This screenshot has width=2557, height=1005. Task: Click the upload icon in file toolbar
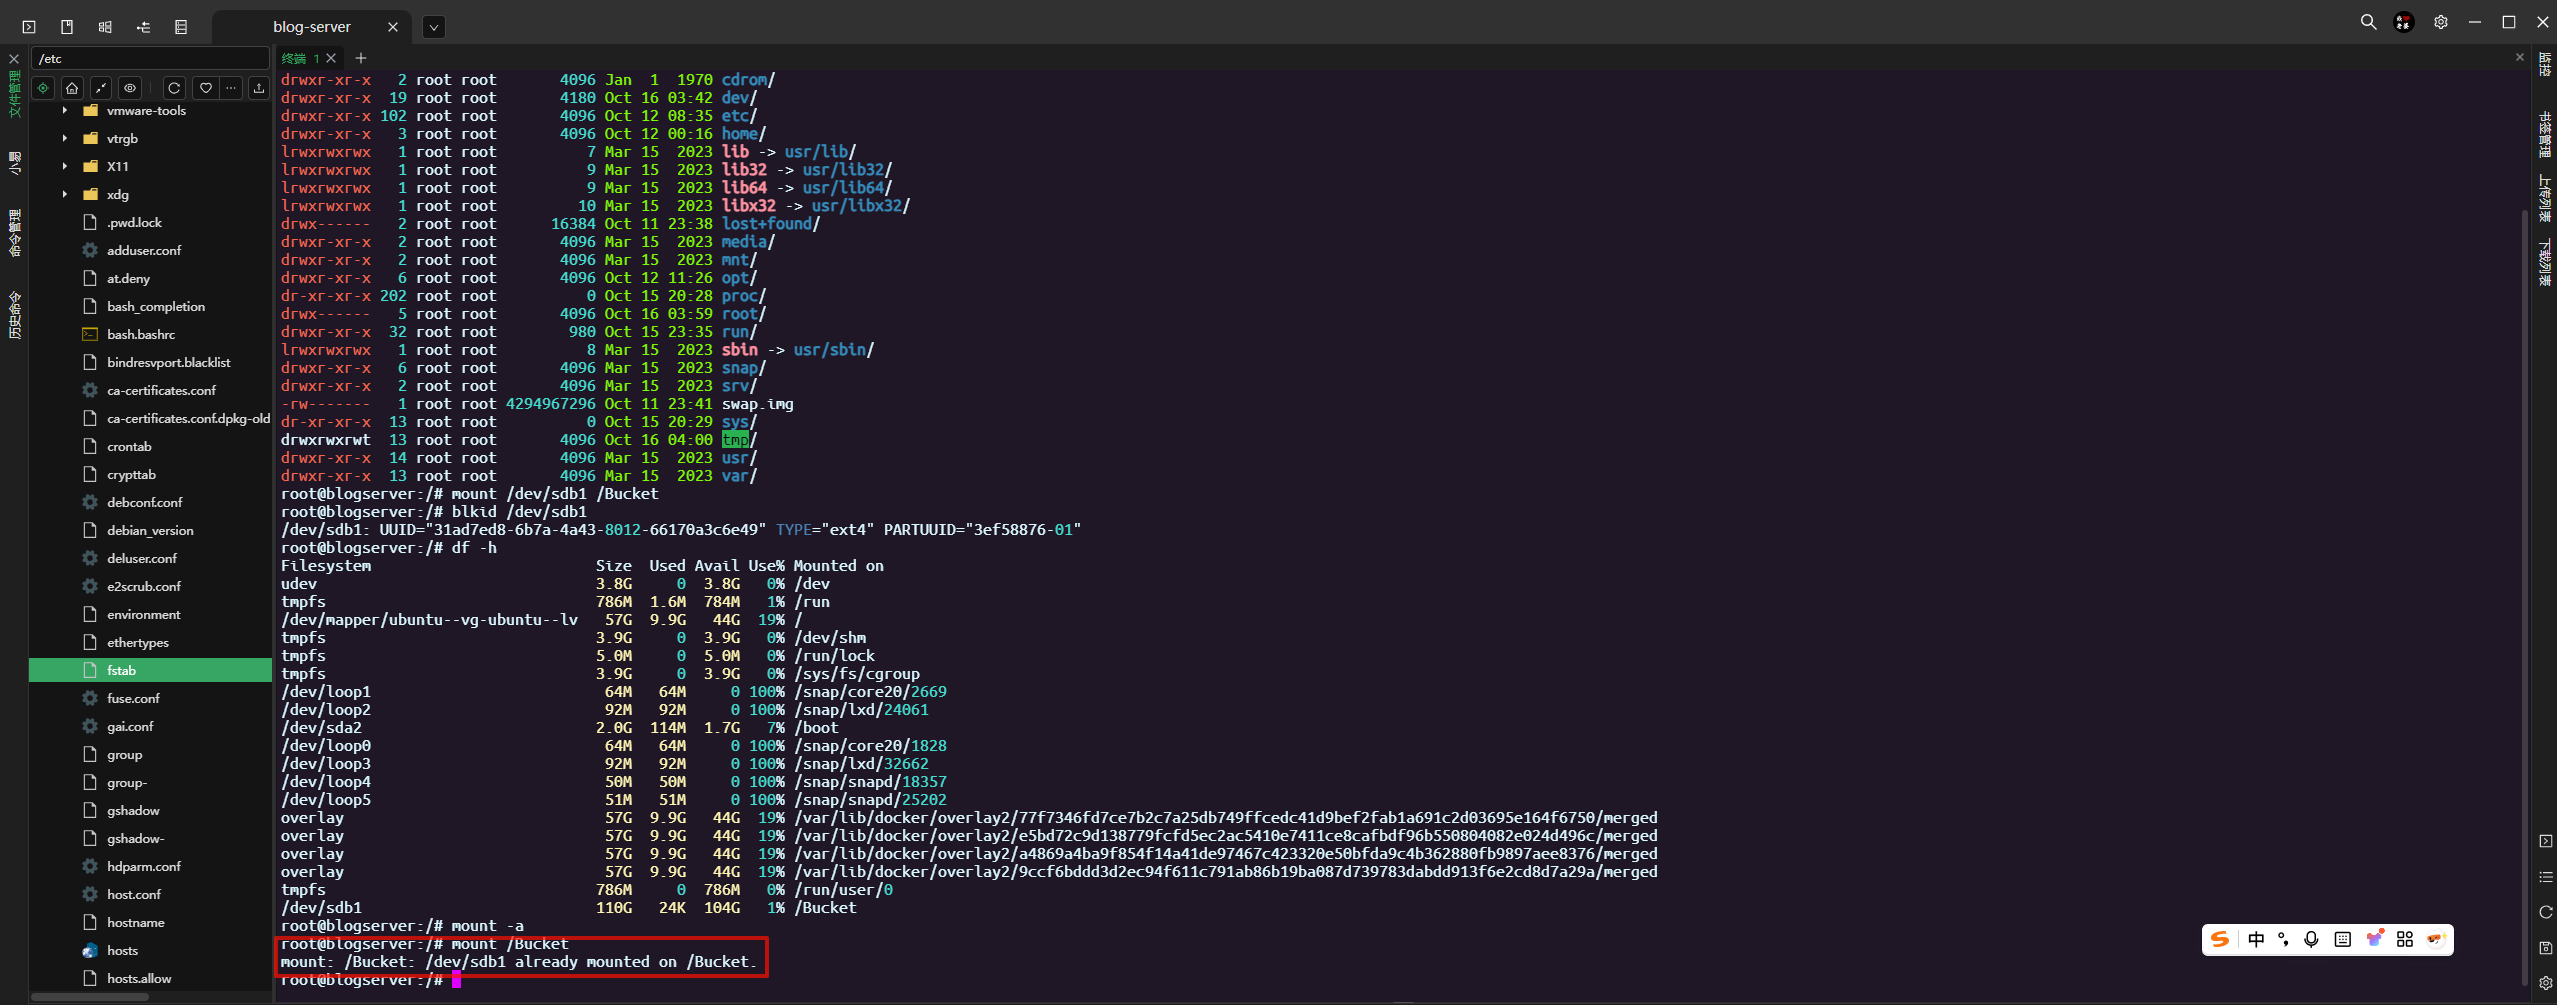pyautogui.click(x=259, y=88)
